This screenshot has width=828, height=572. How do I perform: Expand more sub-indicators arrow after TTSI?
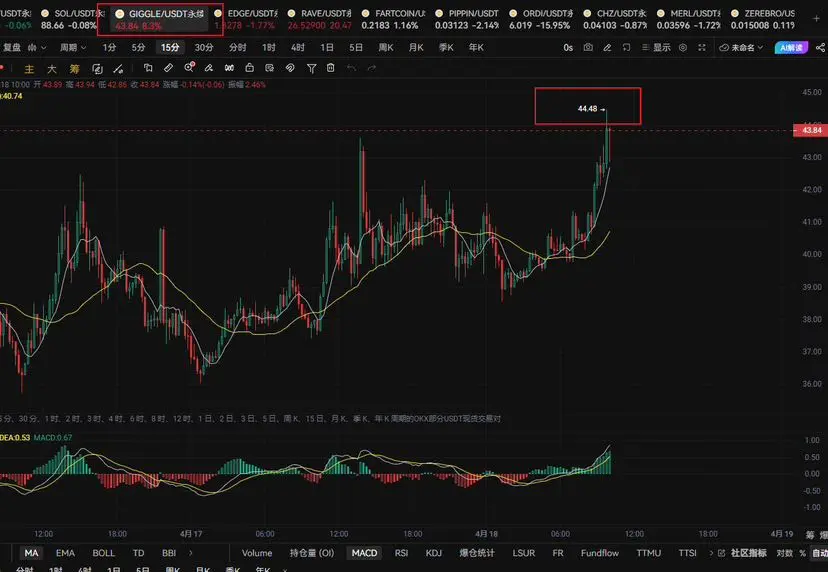click(711, 553)
